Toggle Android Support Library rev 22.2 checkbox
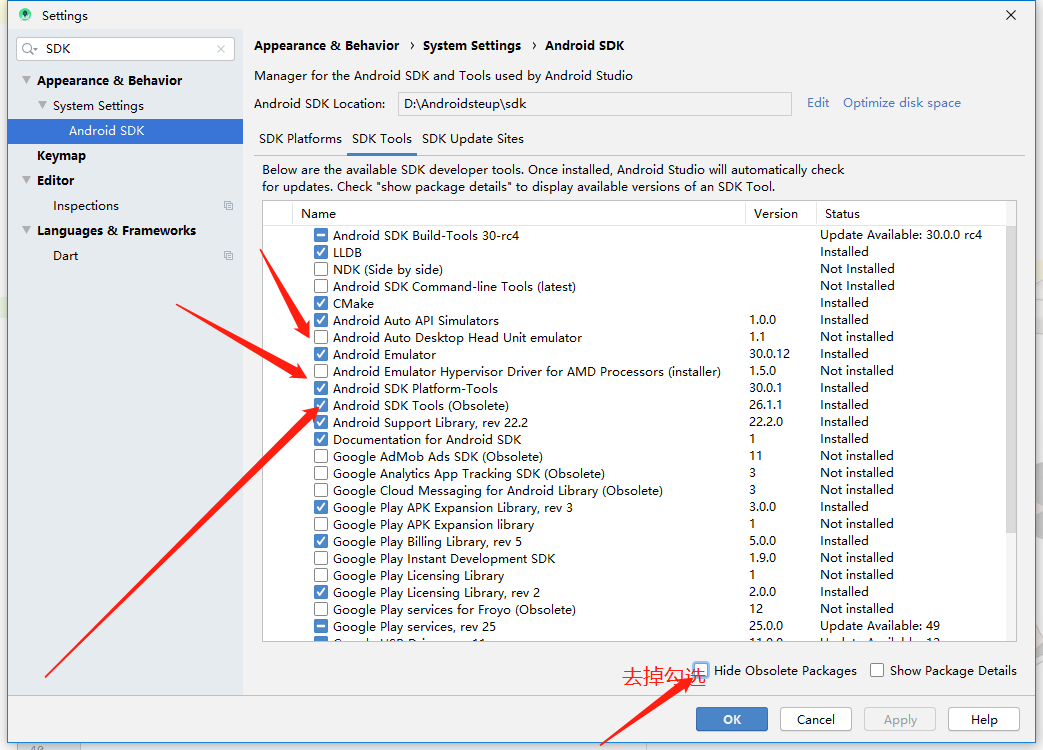This screenshot has width=1043, height=750. click(x=321, y=422)
